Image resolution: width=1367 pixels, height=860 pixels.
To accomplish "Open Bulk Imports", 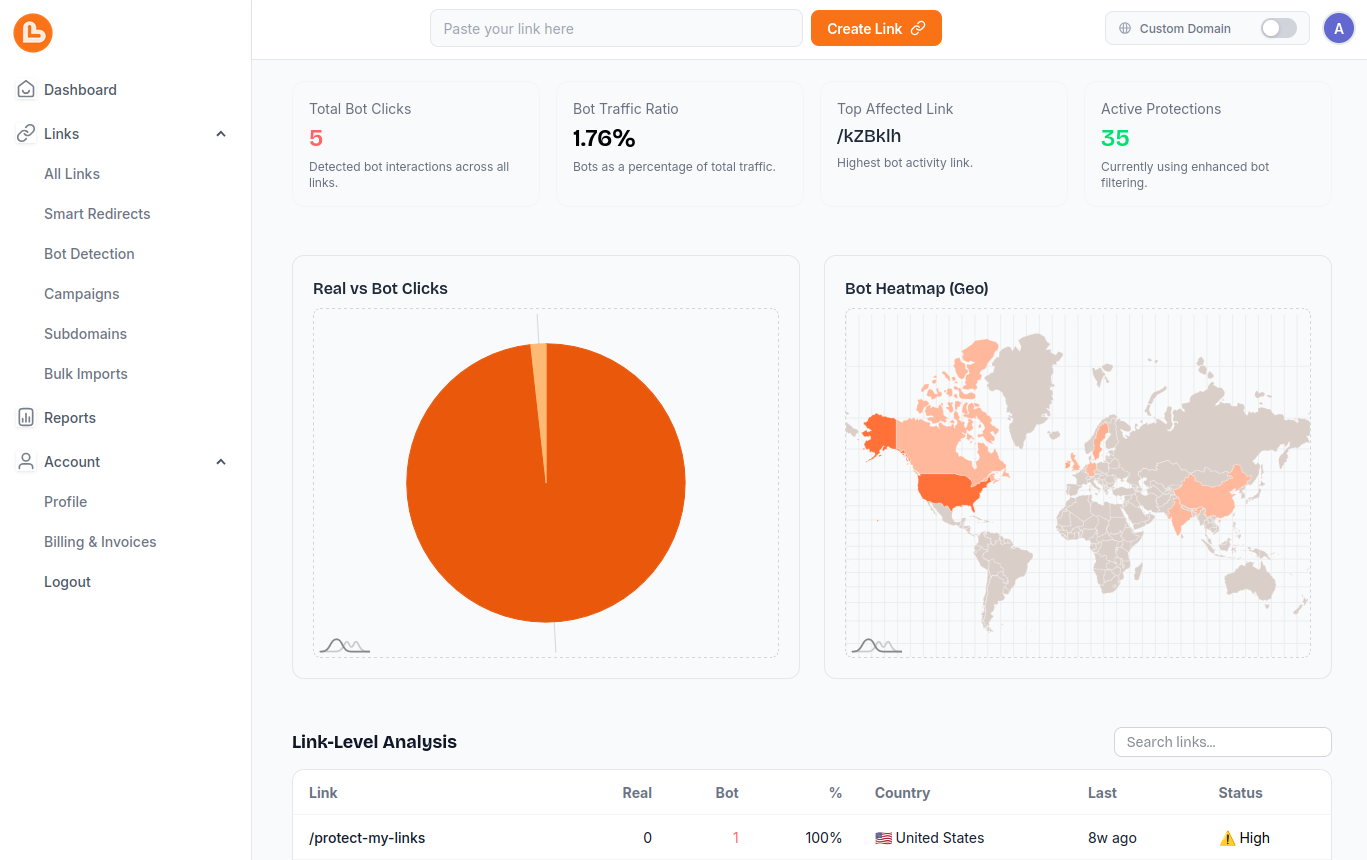I will pyautogui.click(x=86, y=374).
